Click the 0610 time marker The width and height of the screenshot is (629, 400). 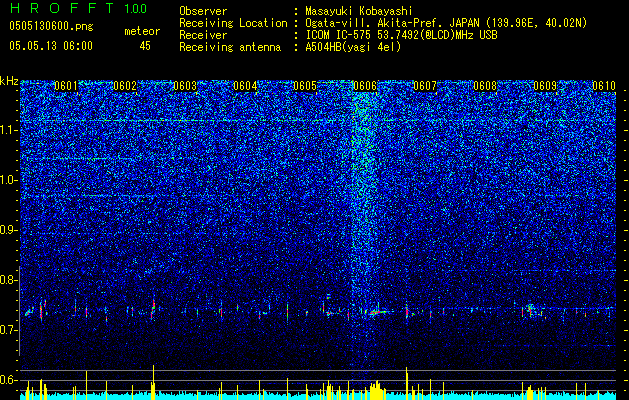pyautogui.click(x=604, y=86)
